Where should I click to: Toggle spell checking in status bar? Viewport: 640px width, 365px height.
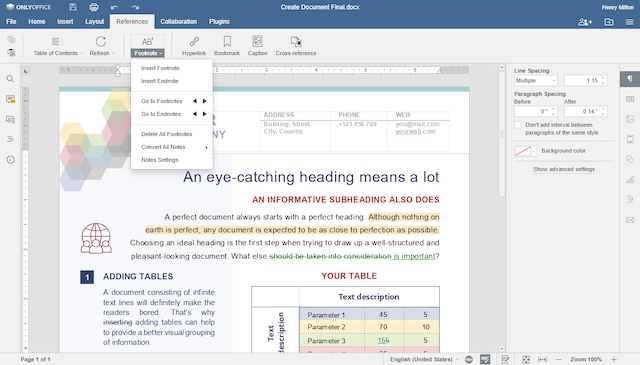pyautogui.click(x=485, y=359)
